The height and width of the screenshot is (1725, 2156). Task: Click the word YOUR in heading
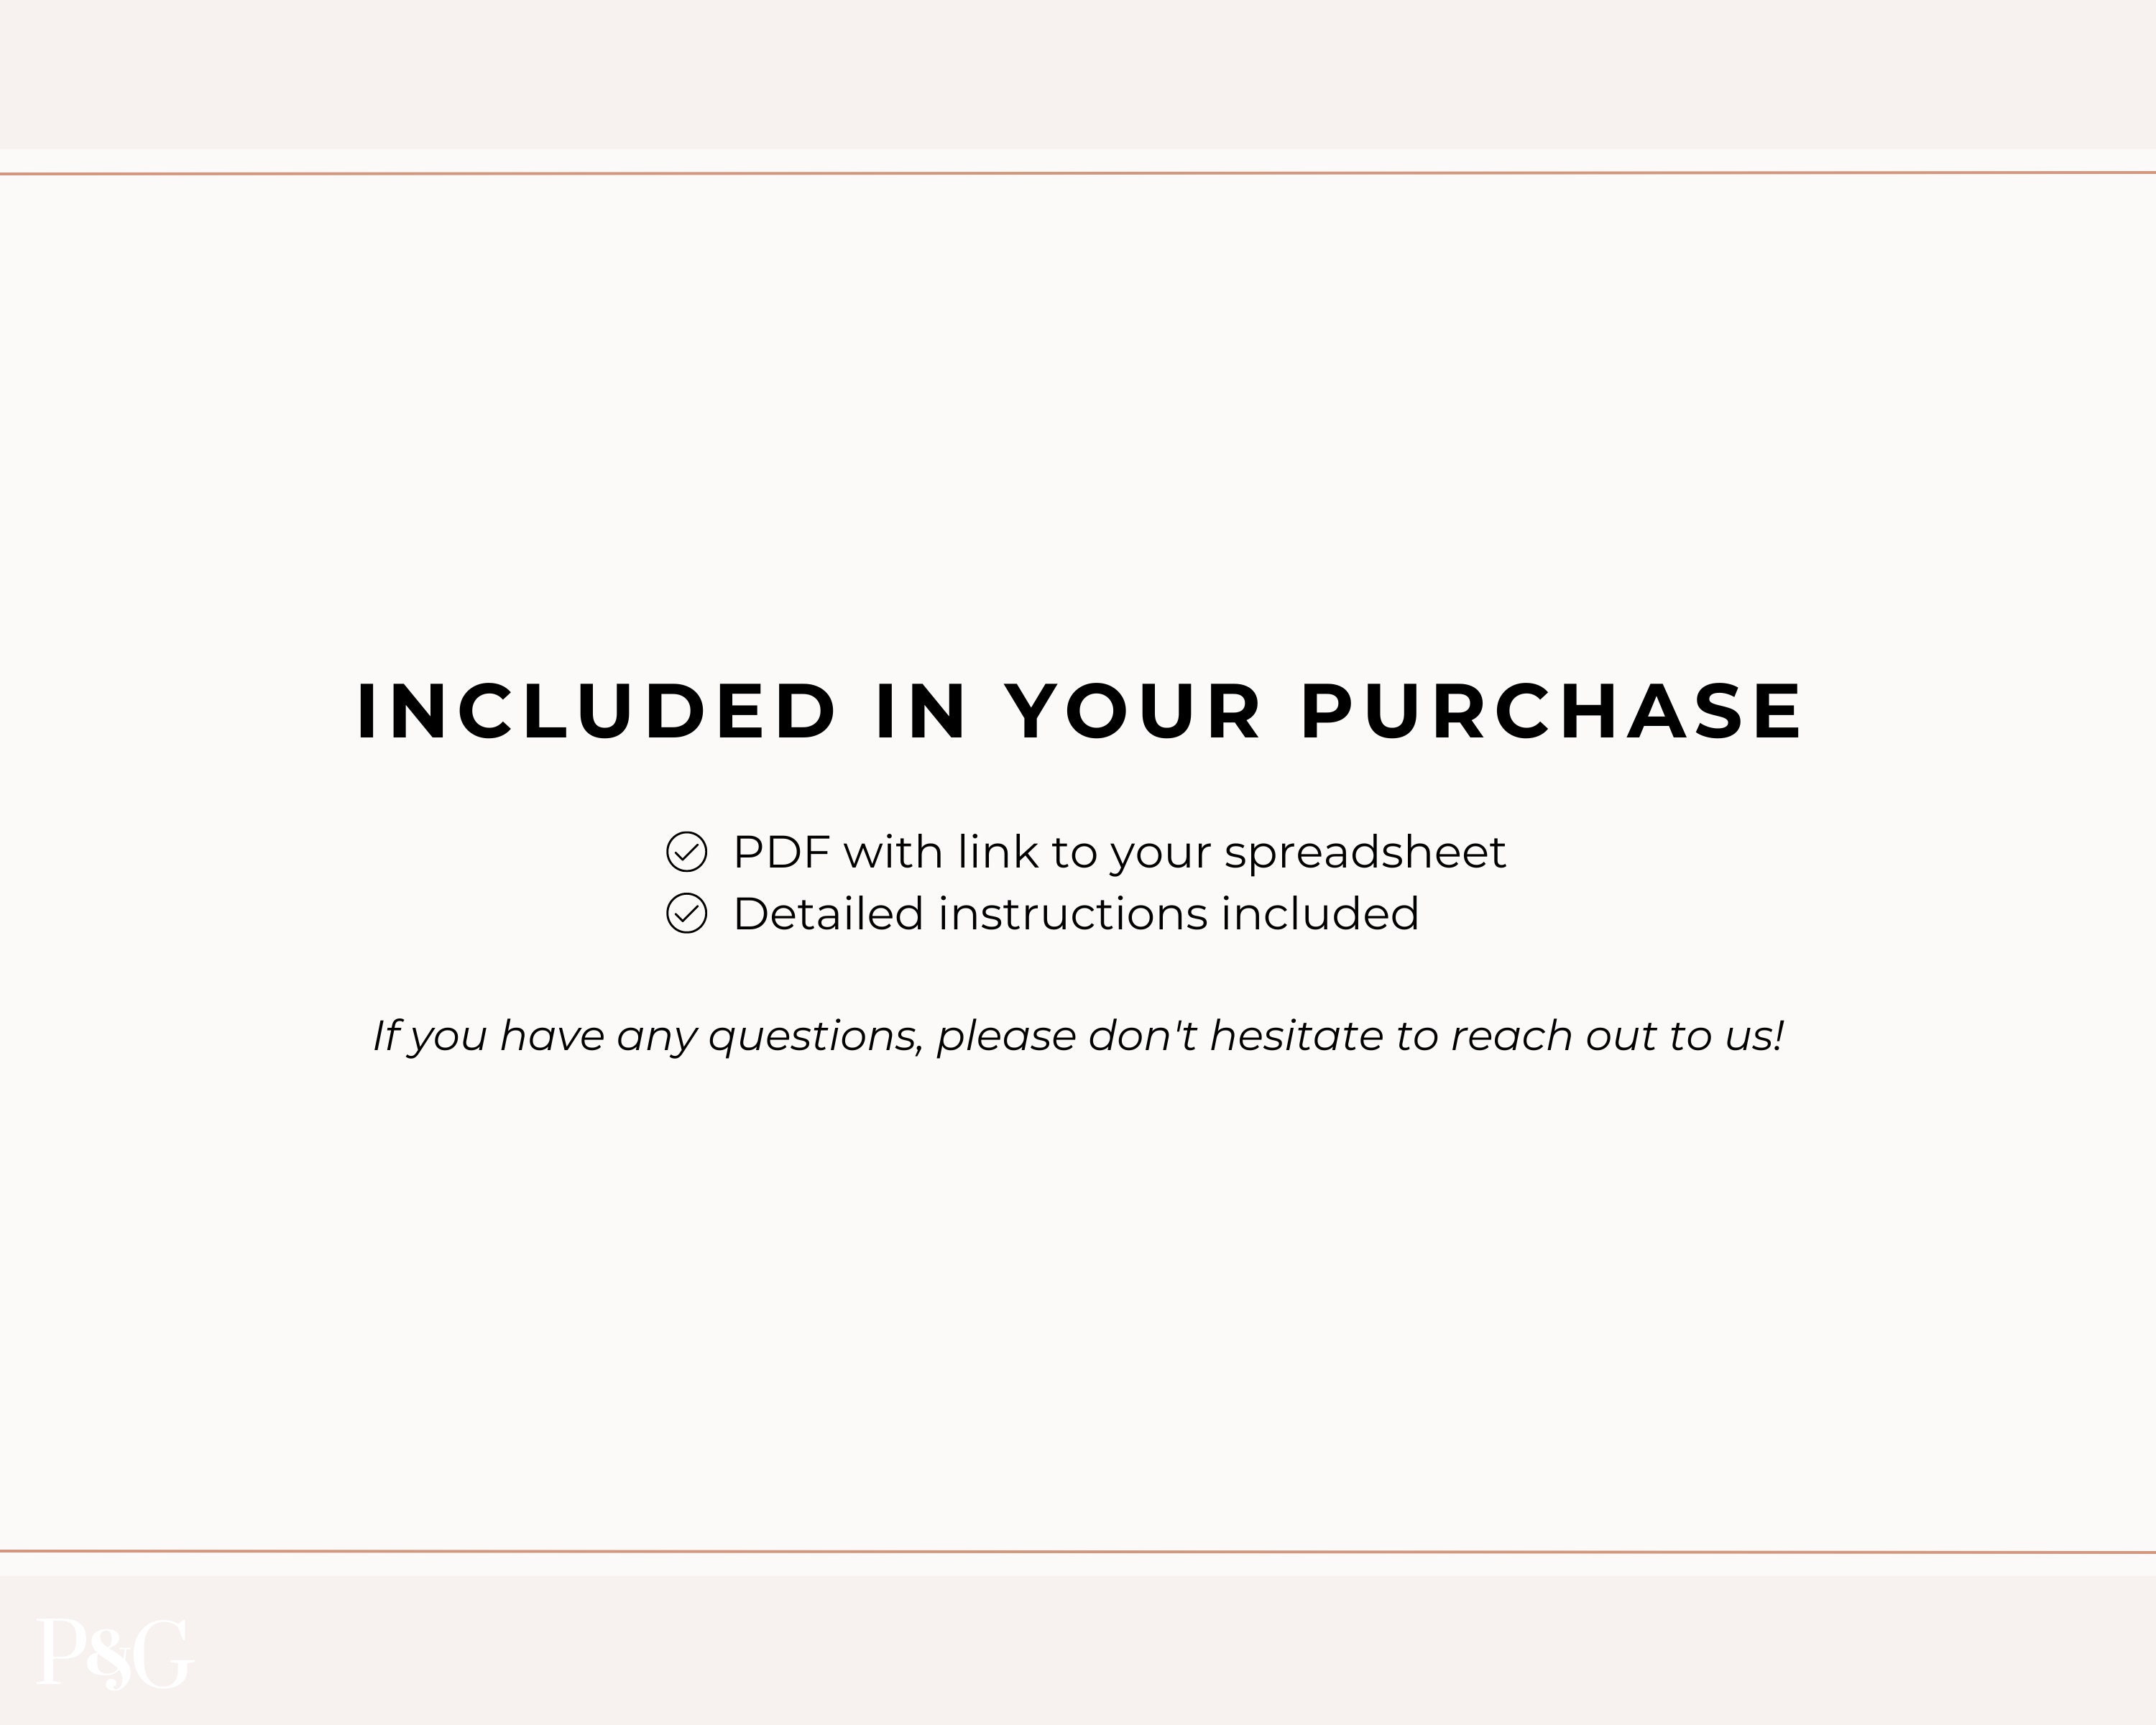1133,712
